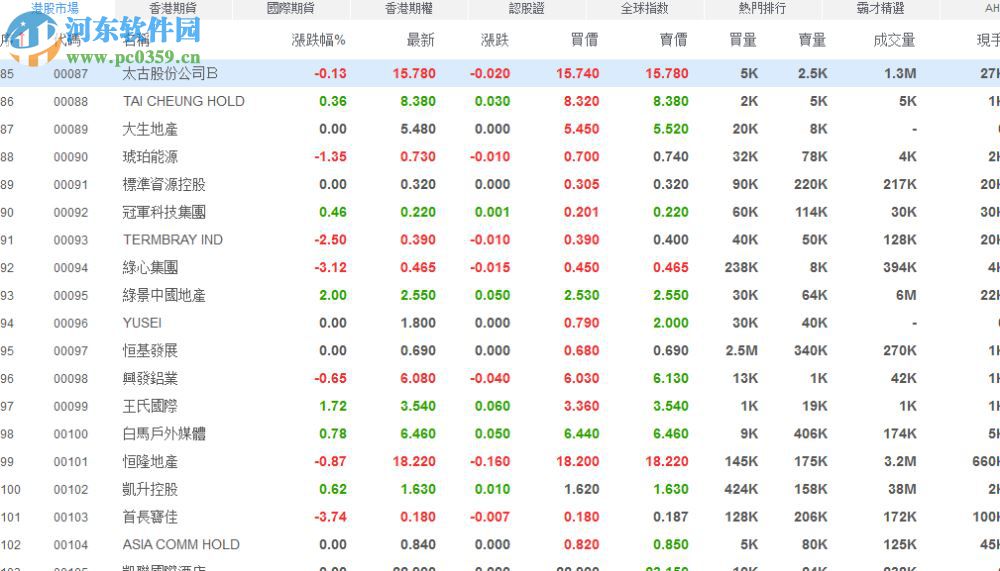This screenshot has width=1000, height=571.
Task: Switch to 熱門排行 tab
Action: pos(762,8)
